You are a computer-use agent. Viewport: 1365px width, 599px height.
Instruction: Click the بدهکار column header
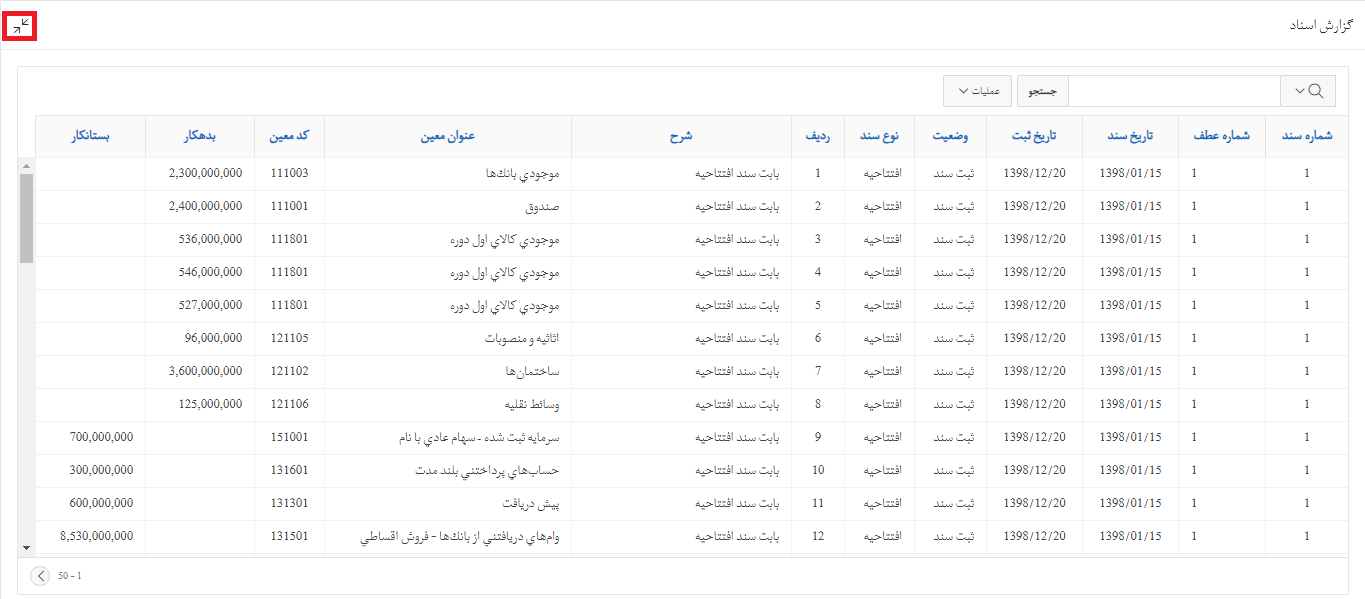click(200, 136)
